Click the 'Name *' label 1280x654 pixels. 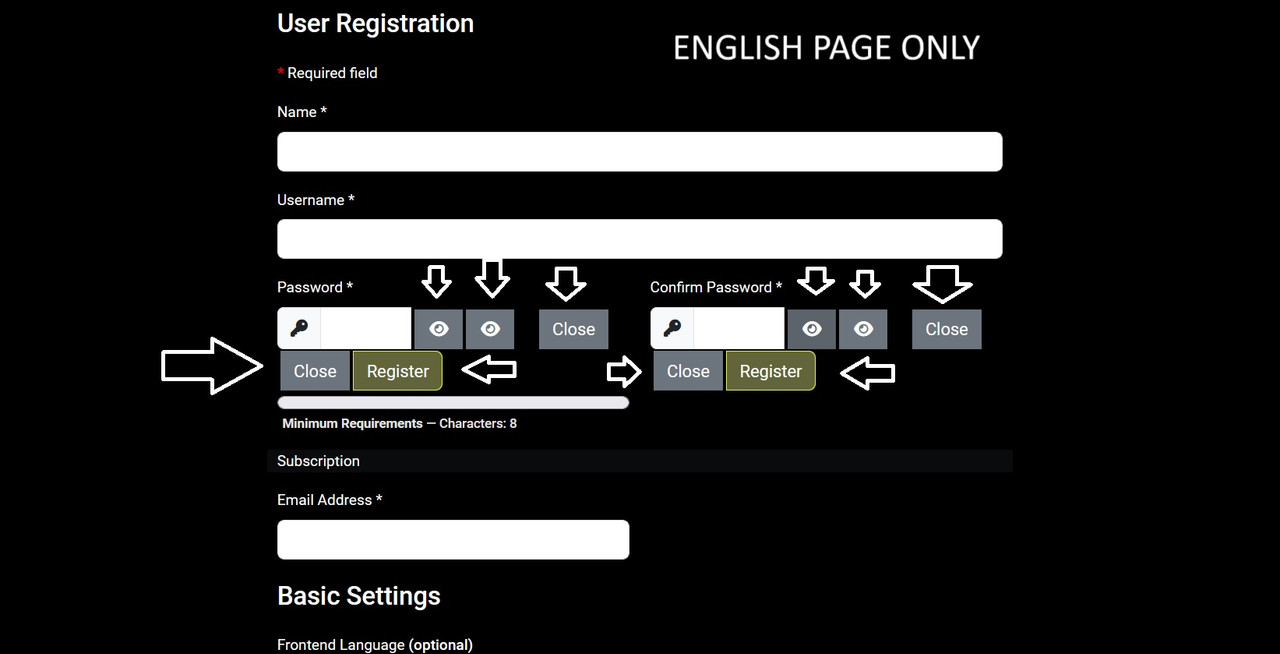coord(302,112)
